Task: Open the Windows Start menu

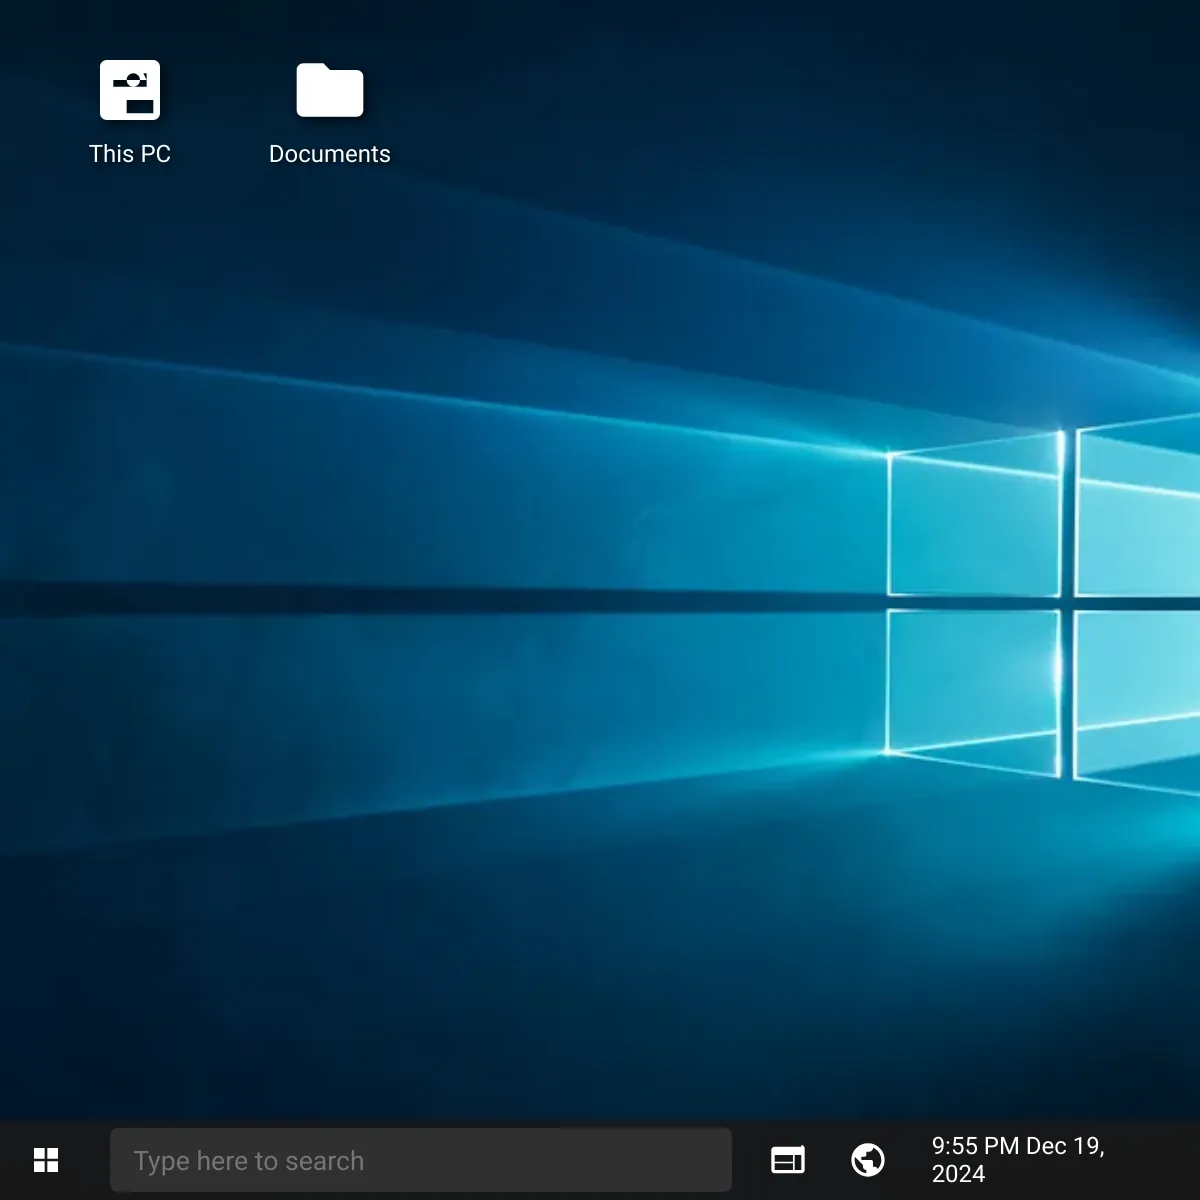Action: [46, 1160]
